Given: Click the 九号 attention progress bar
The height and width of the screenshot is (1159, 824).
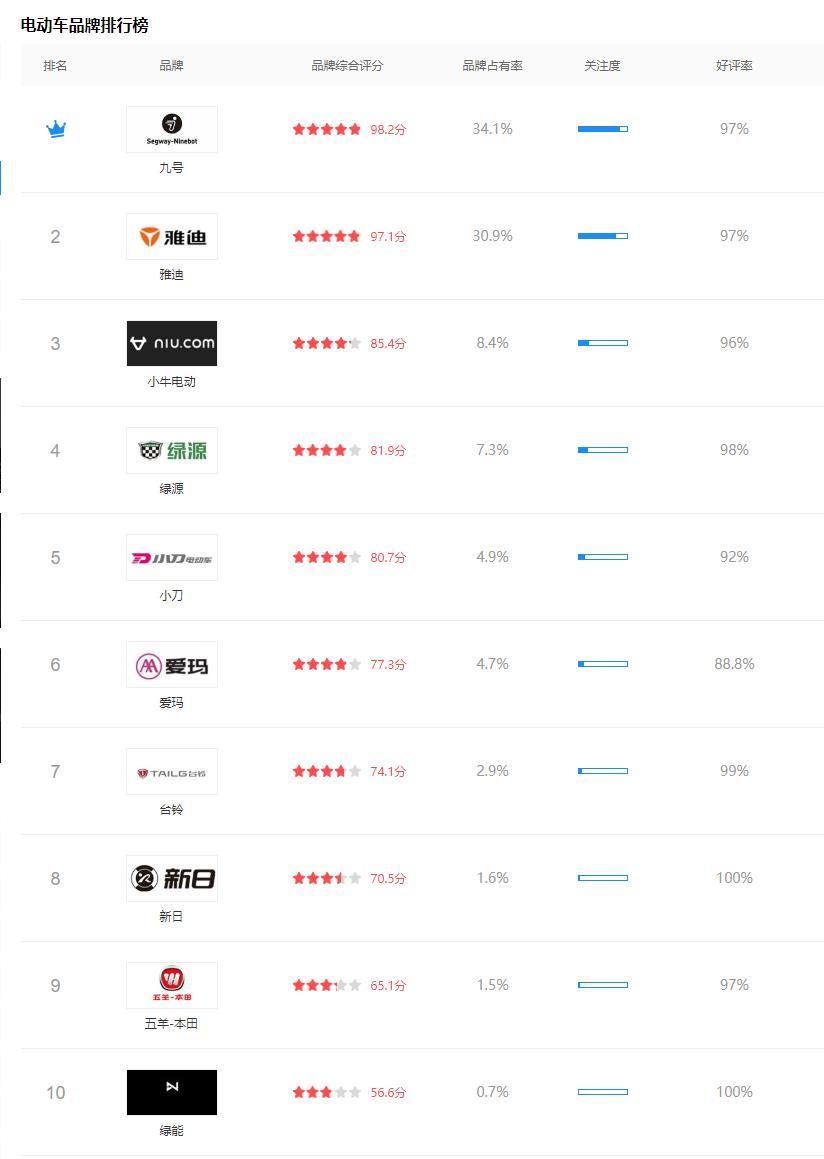Looking at the screenshot, I should [x=603, y=129].
